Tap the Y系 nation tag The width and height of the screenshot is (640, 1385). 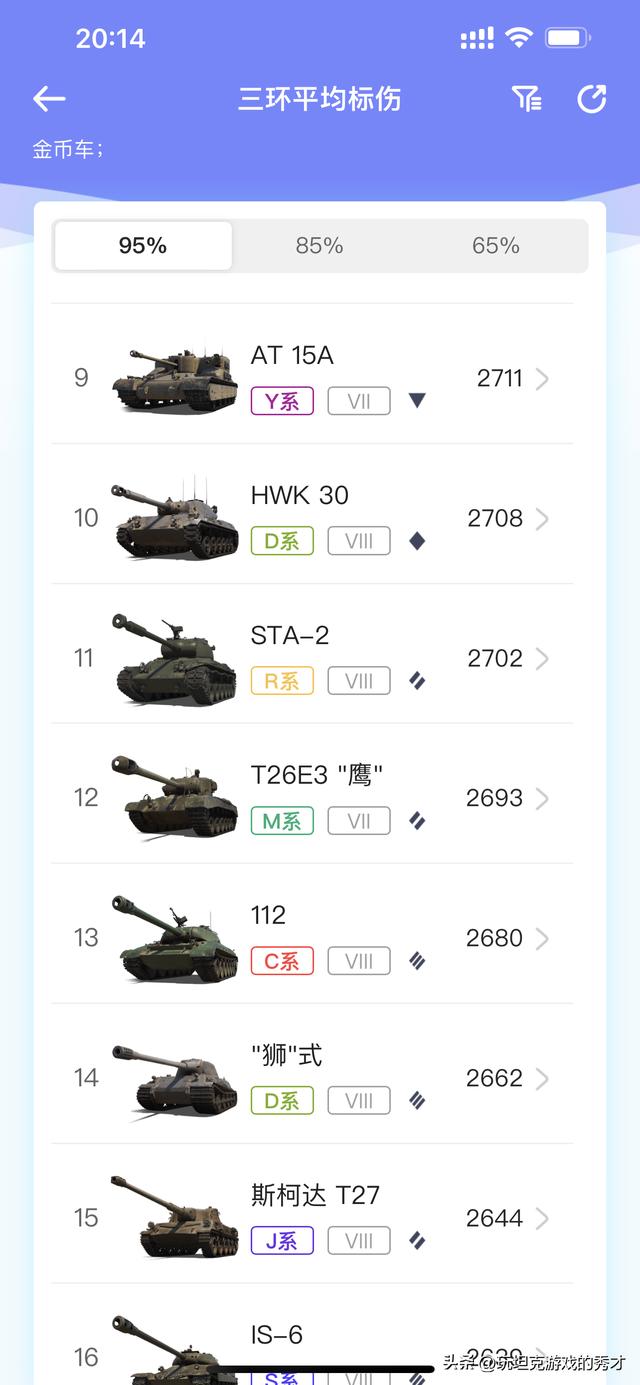282,401
